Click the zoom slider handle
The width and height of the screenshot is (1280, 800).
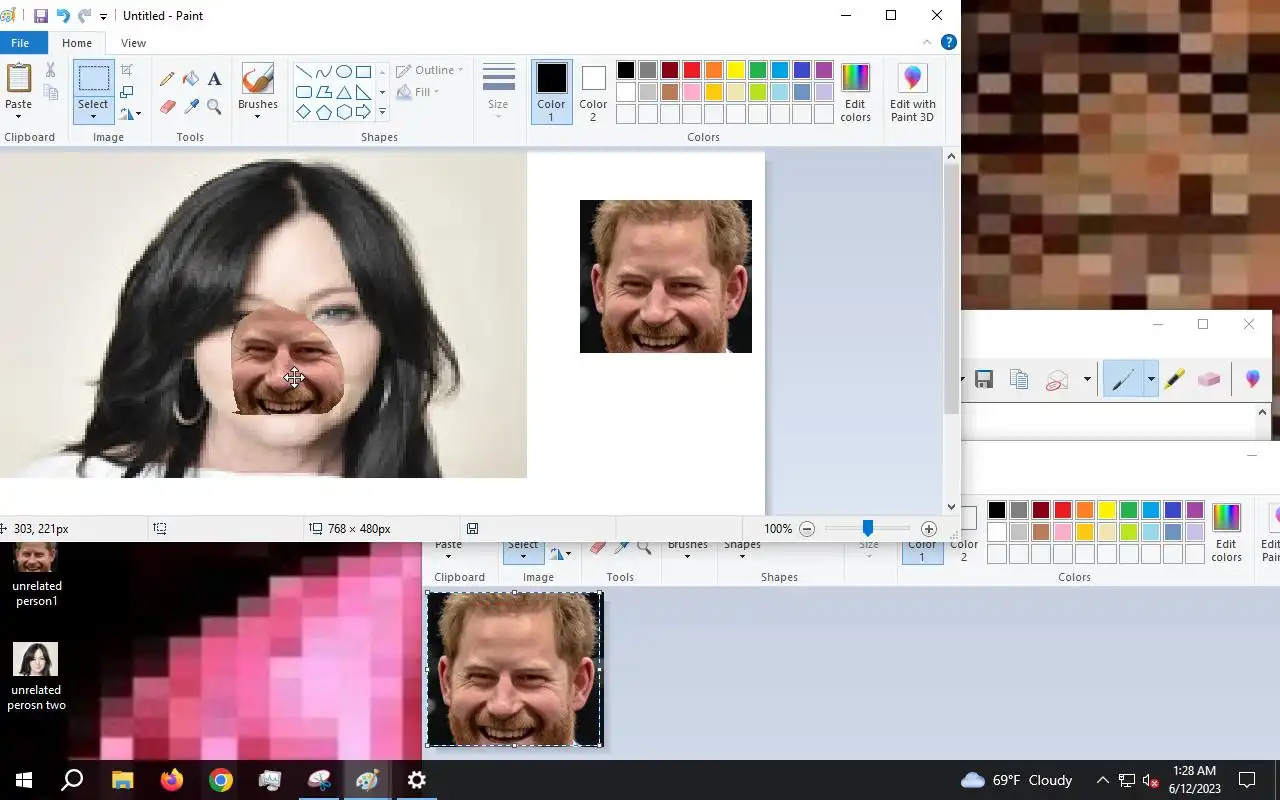867,528
